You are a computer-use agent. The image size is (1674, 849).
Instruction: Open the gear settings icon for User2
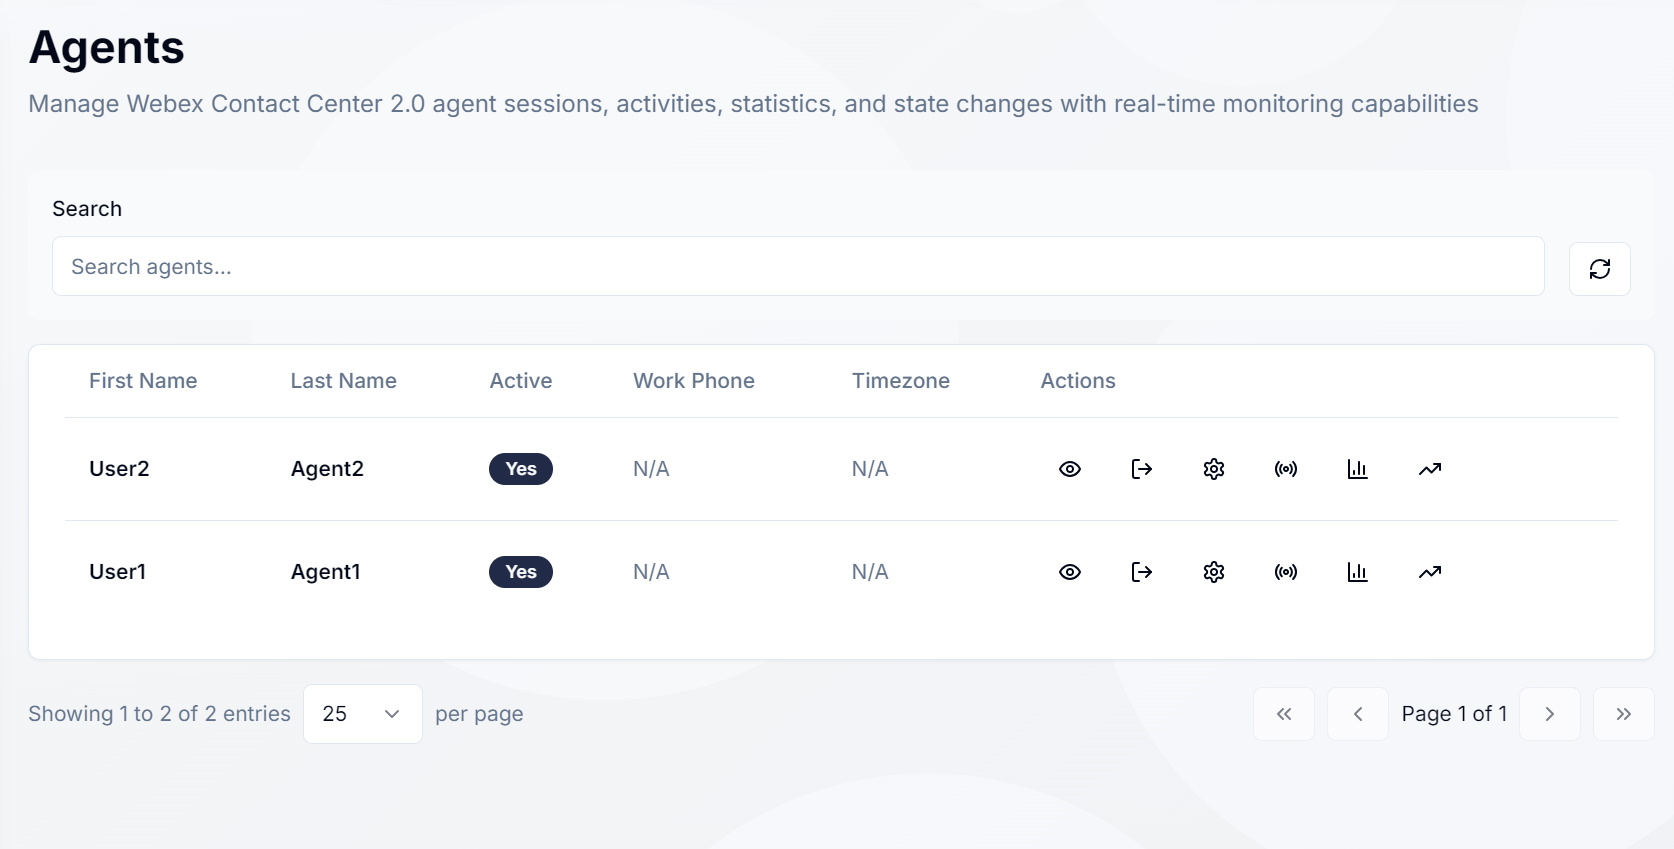coord(1213,469)
